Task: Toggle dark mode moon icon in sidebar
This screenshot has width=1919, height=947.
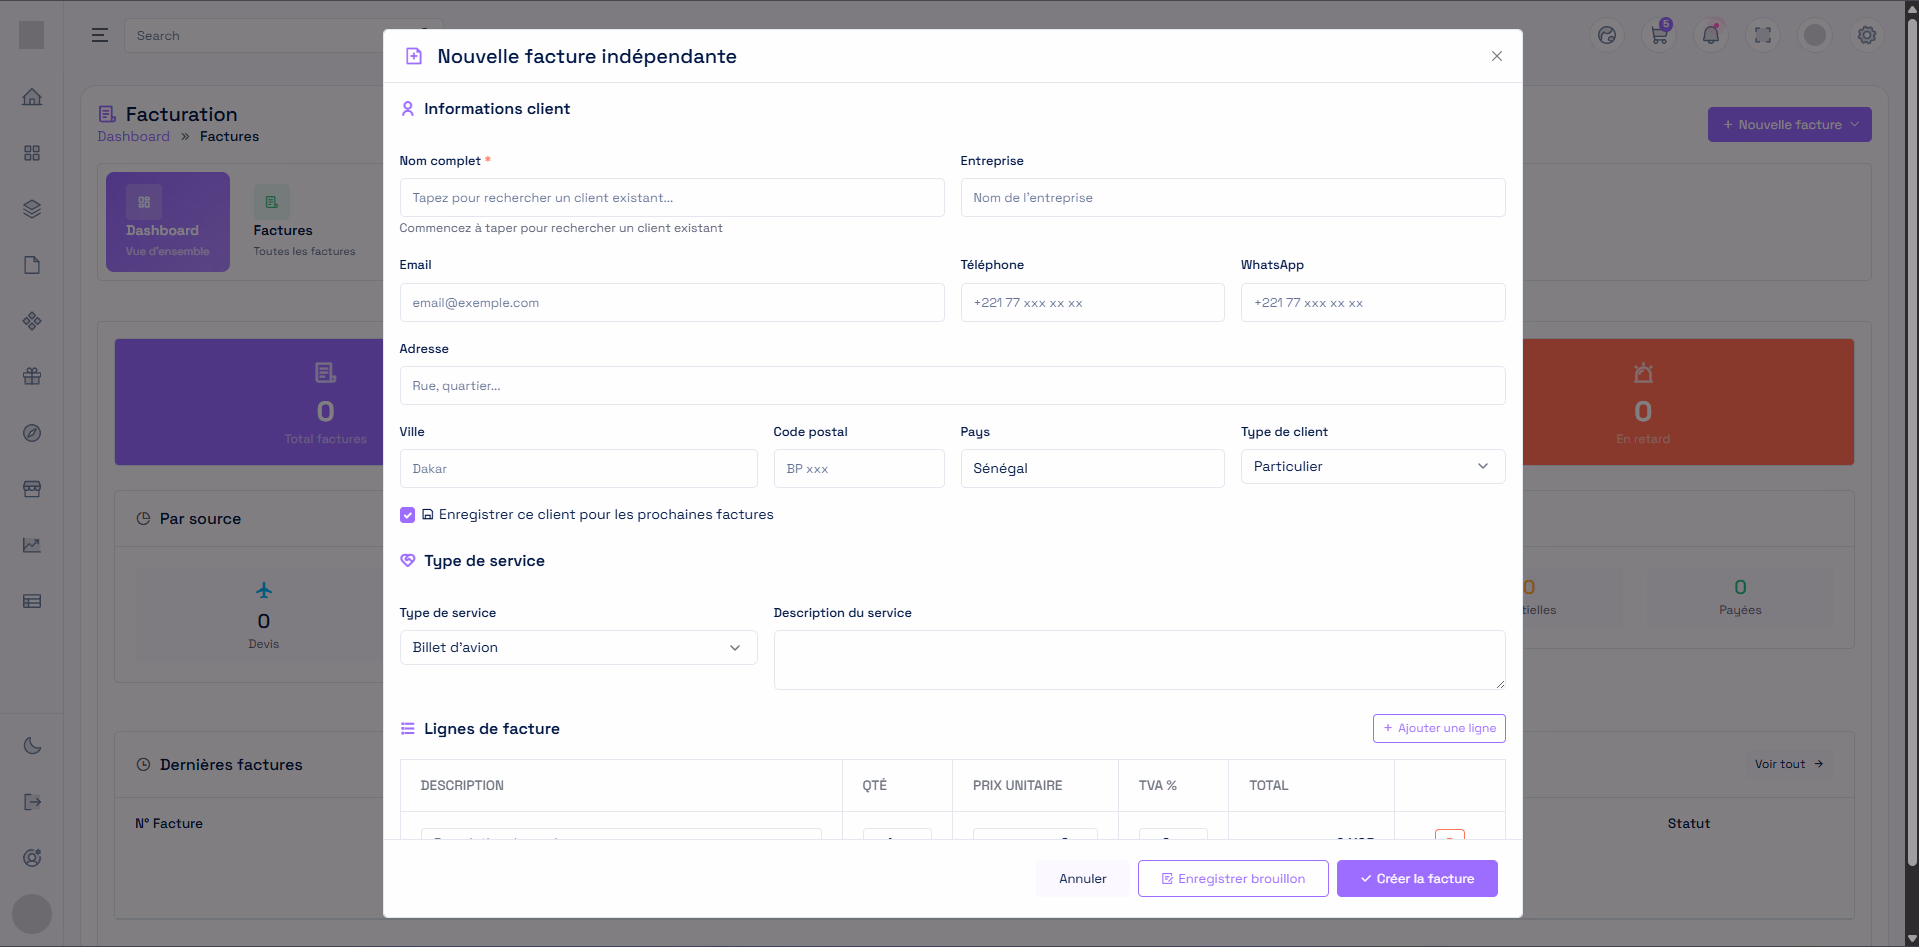Action: (x=32, y=746)
